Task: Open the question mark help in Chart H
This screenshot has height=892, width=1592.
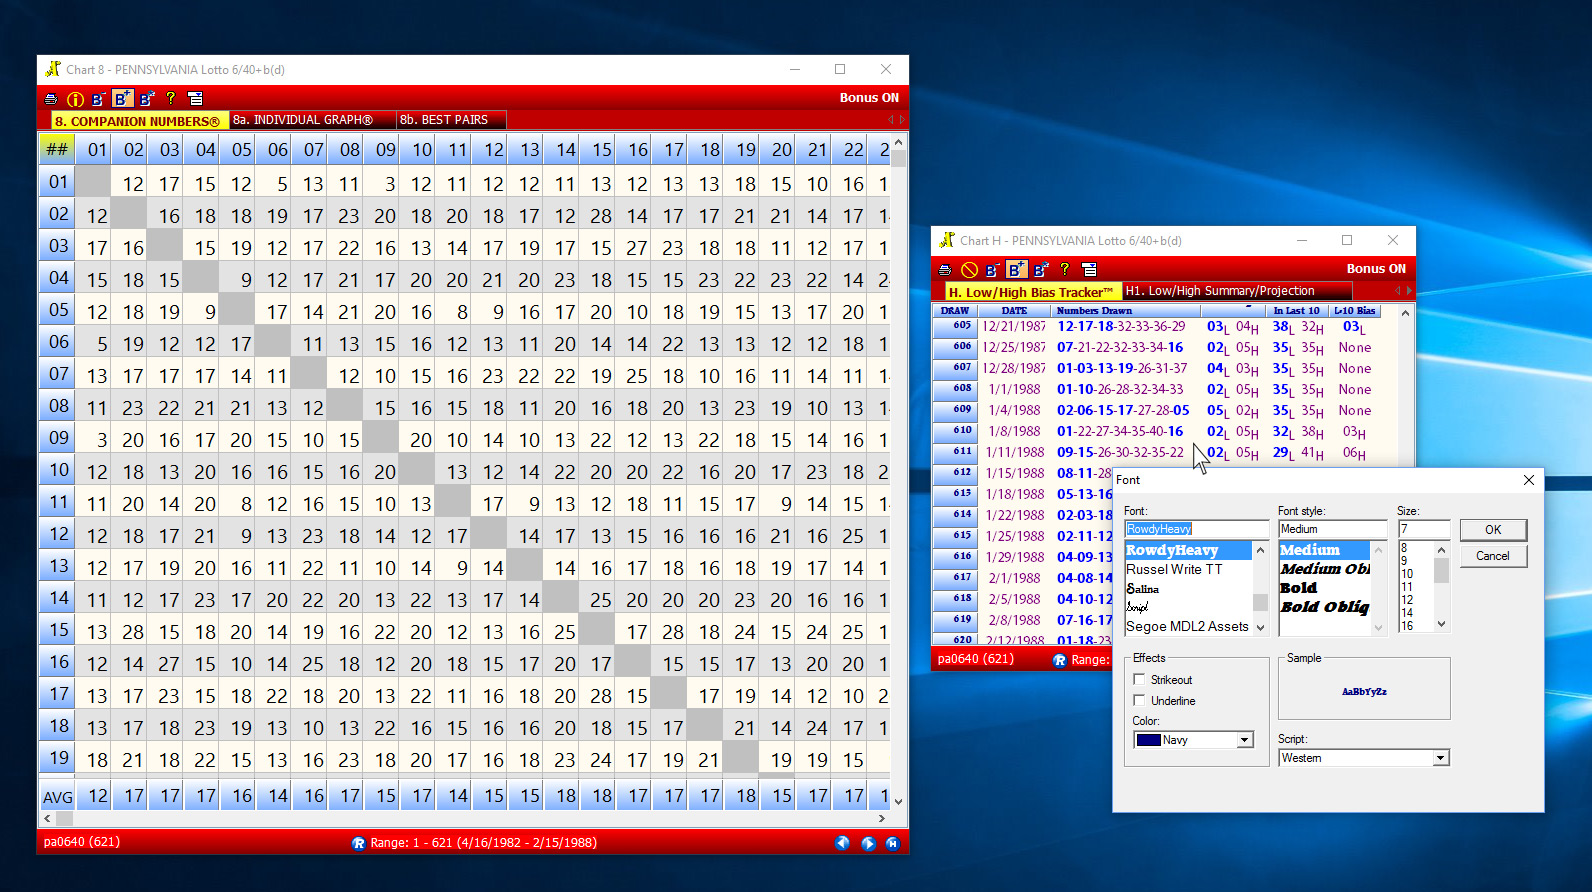Action: pyautogui.click(x=1065, y=270)
